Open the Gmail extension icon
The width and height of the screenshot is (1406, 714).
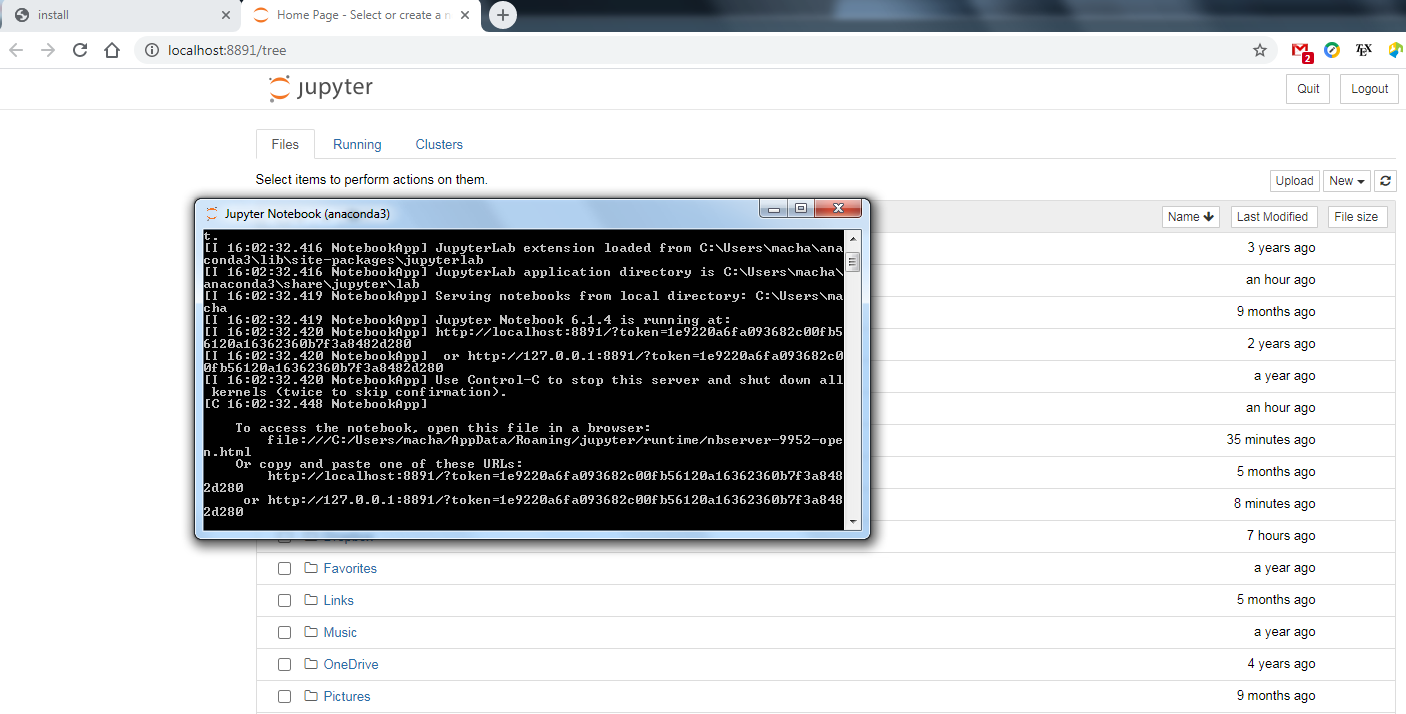pos(1300,50)
